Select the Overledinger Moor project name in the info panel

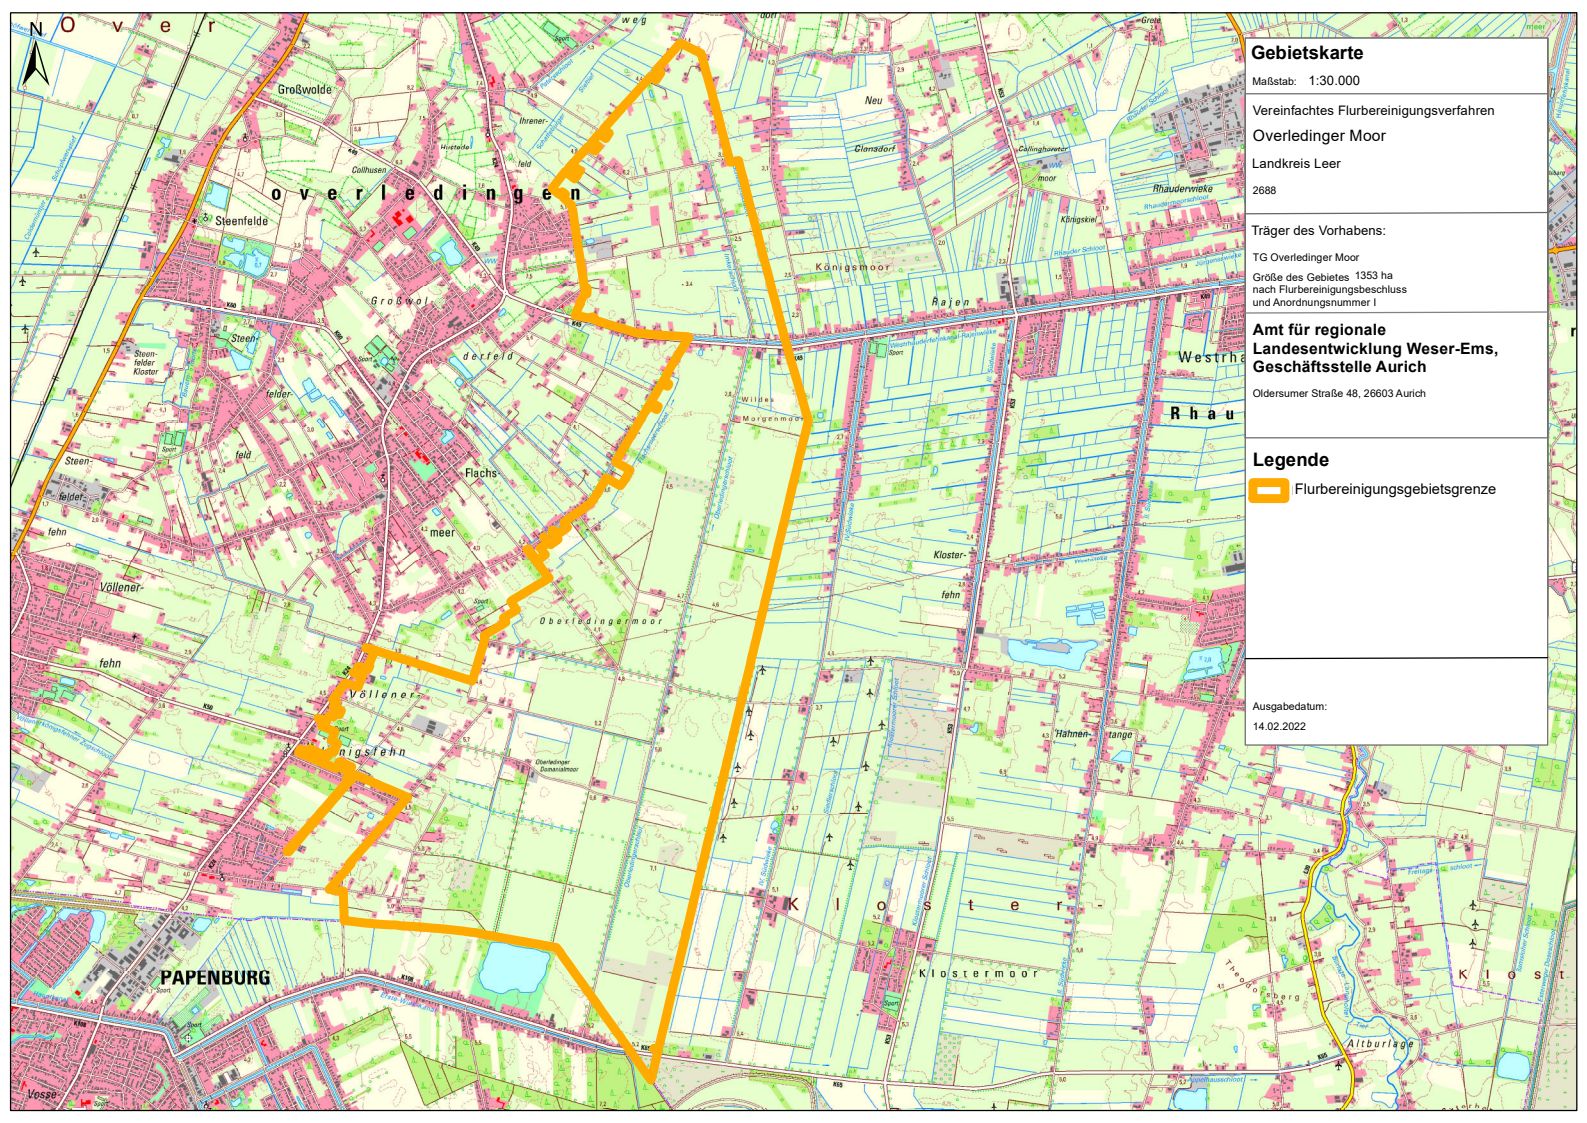click(x=1318, y=136)
